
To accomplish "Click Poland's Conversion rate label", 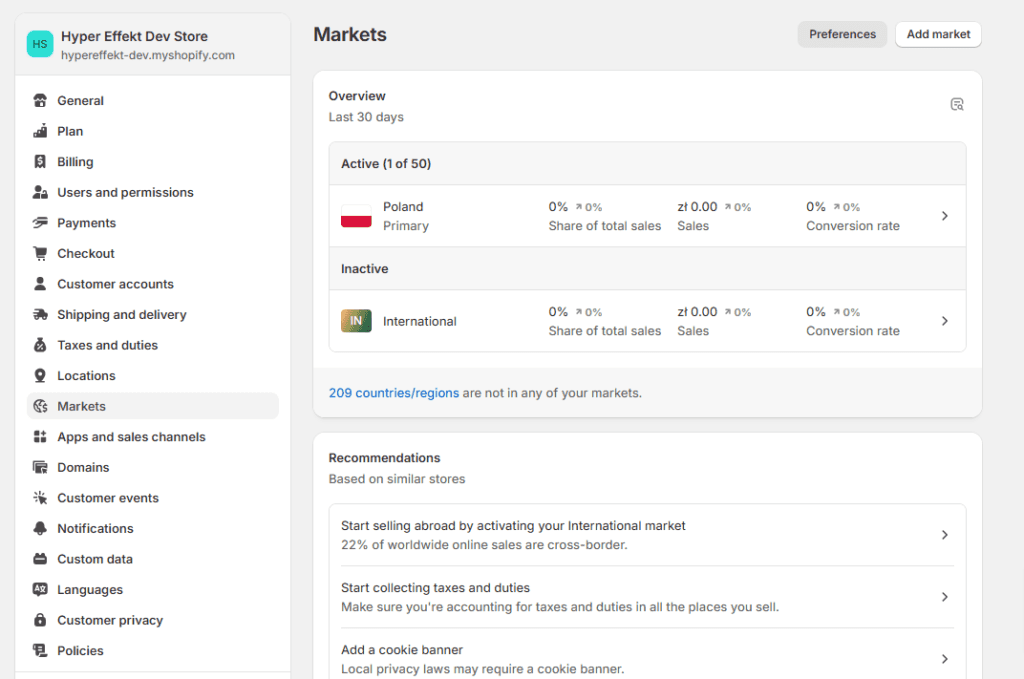I will tap(852, 226).
